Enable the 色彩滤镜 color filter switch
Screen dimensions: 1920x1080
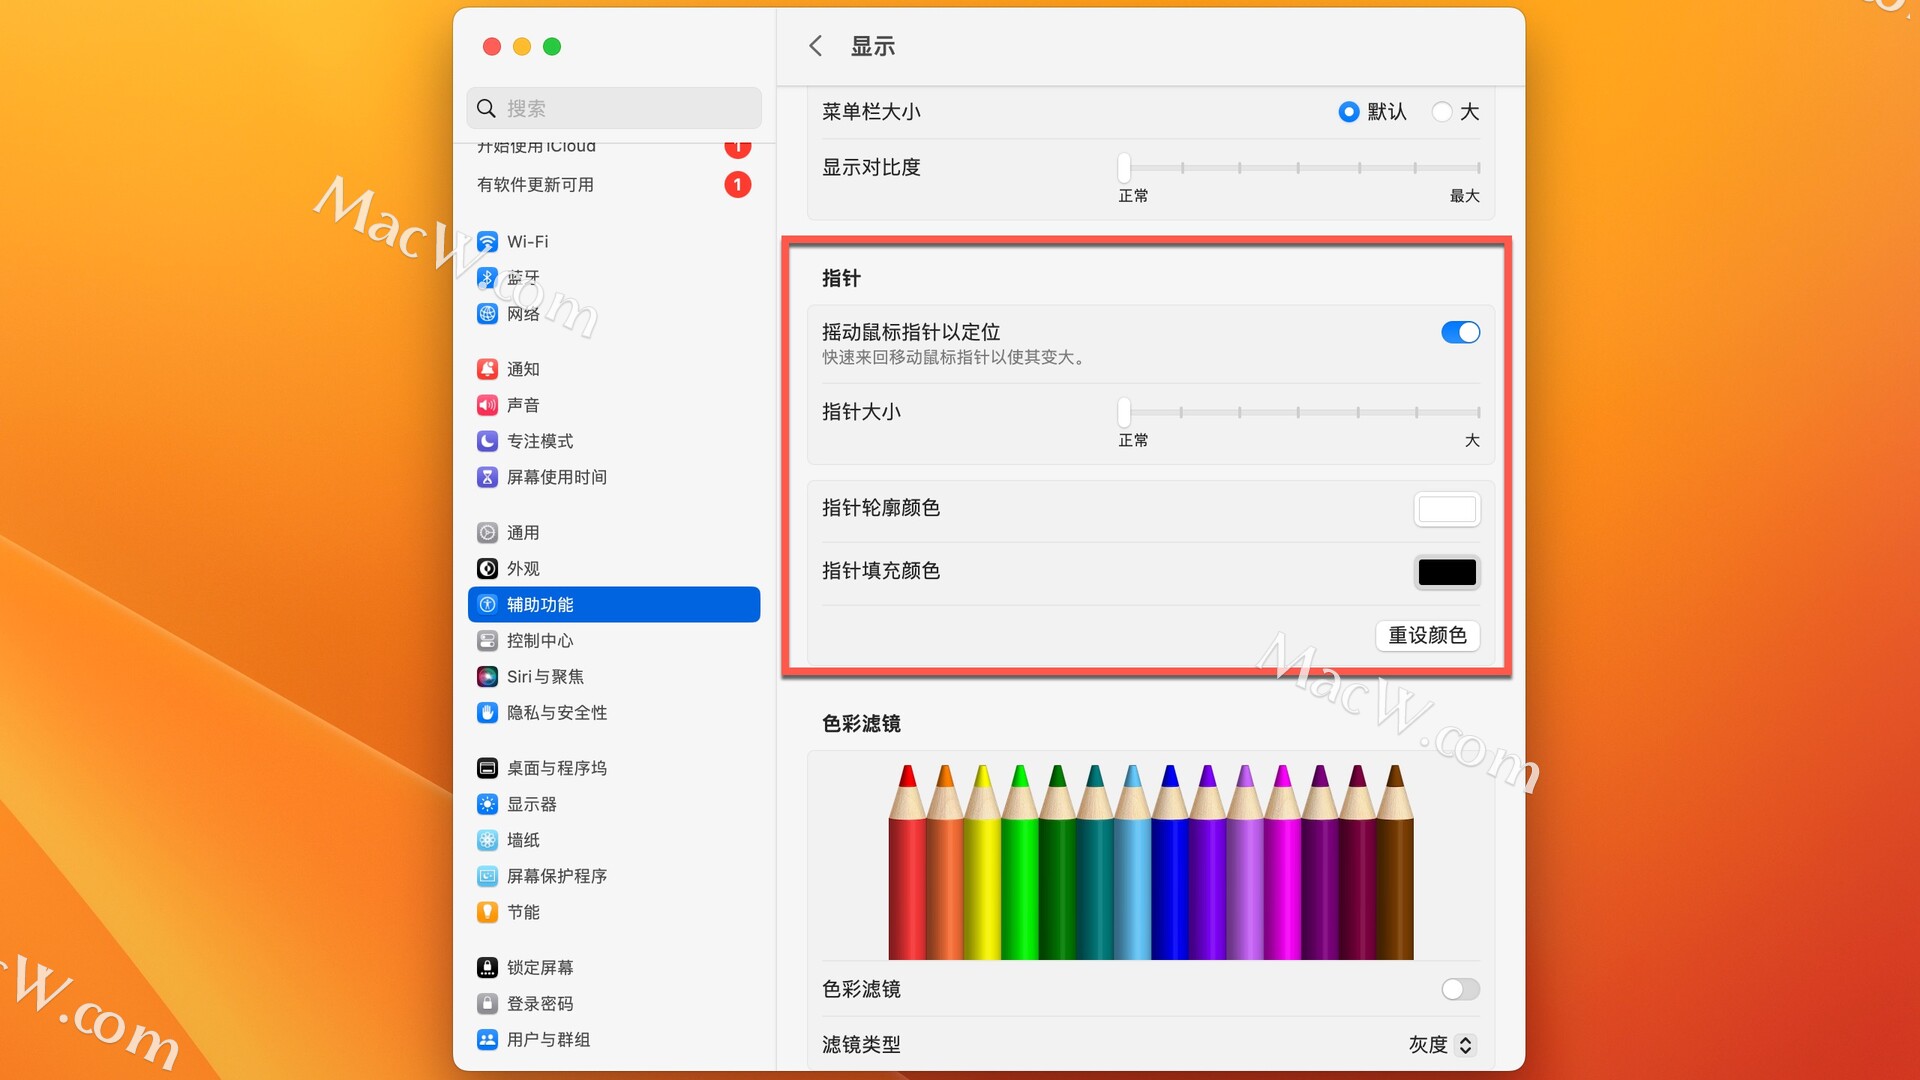(1460, 989)
